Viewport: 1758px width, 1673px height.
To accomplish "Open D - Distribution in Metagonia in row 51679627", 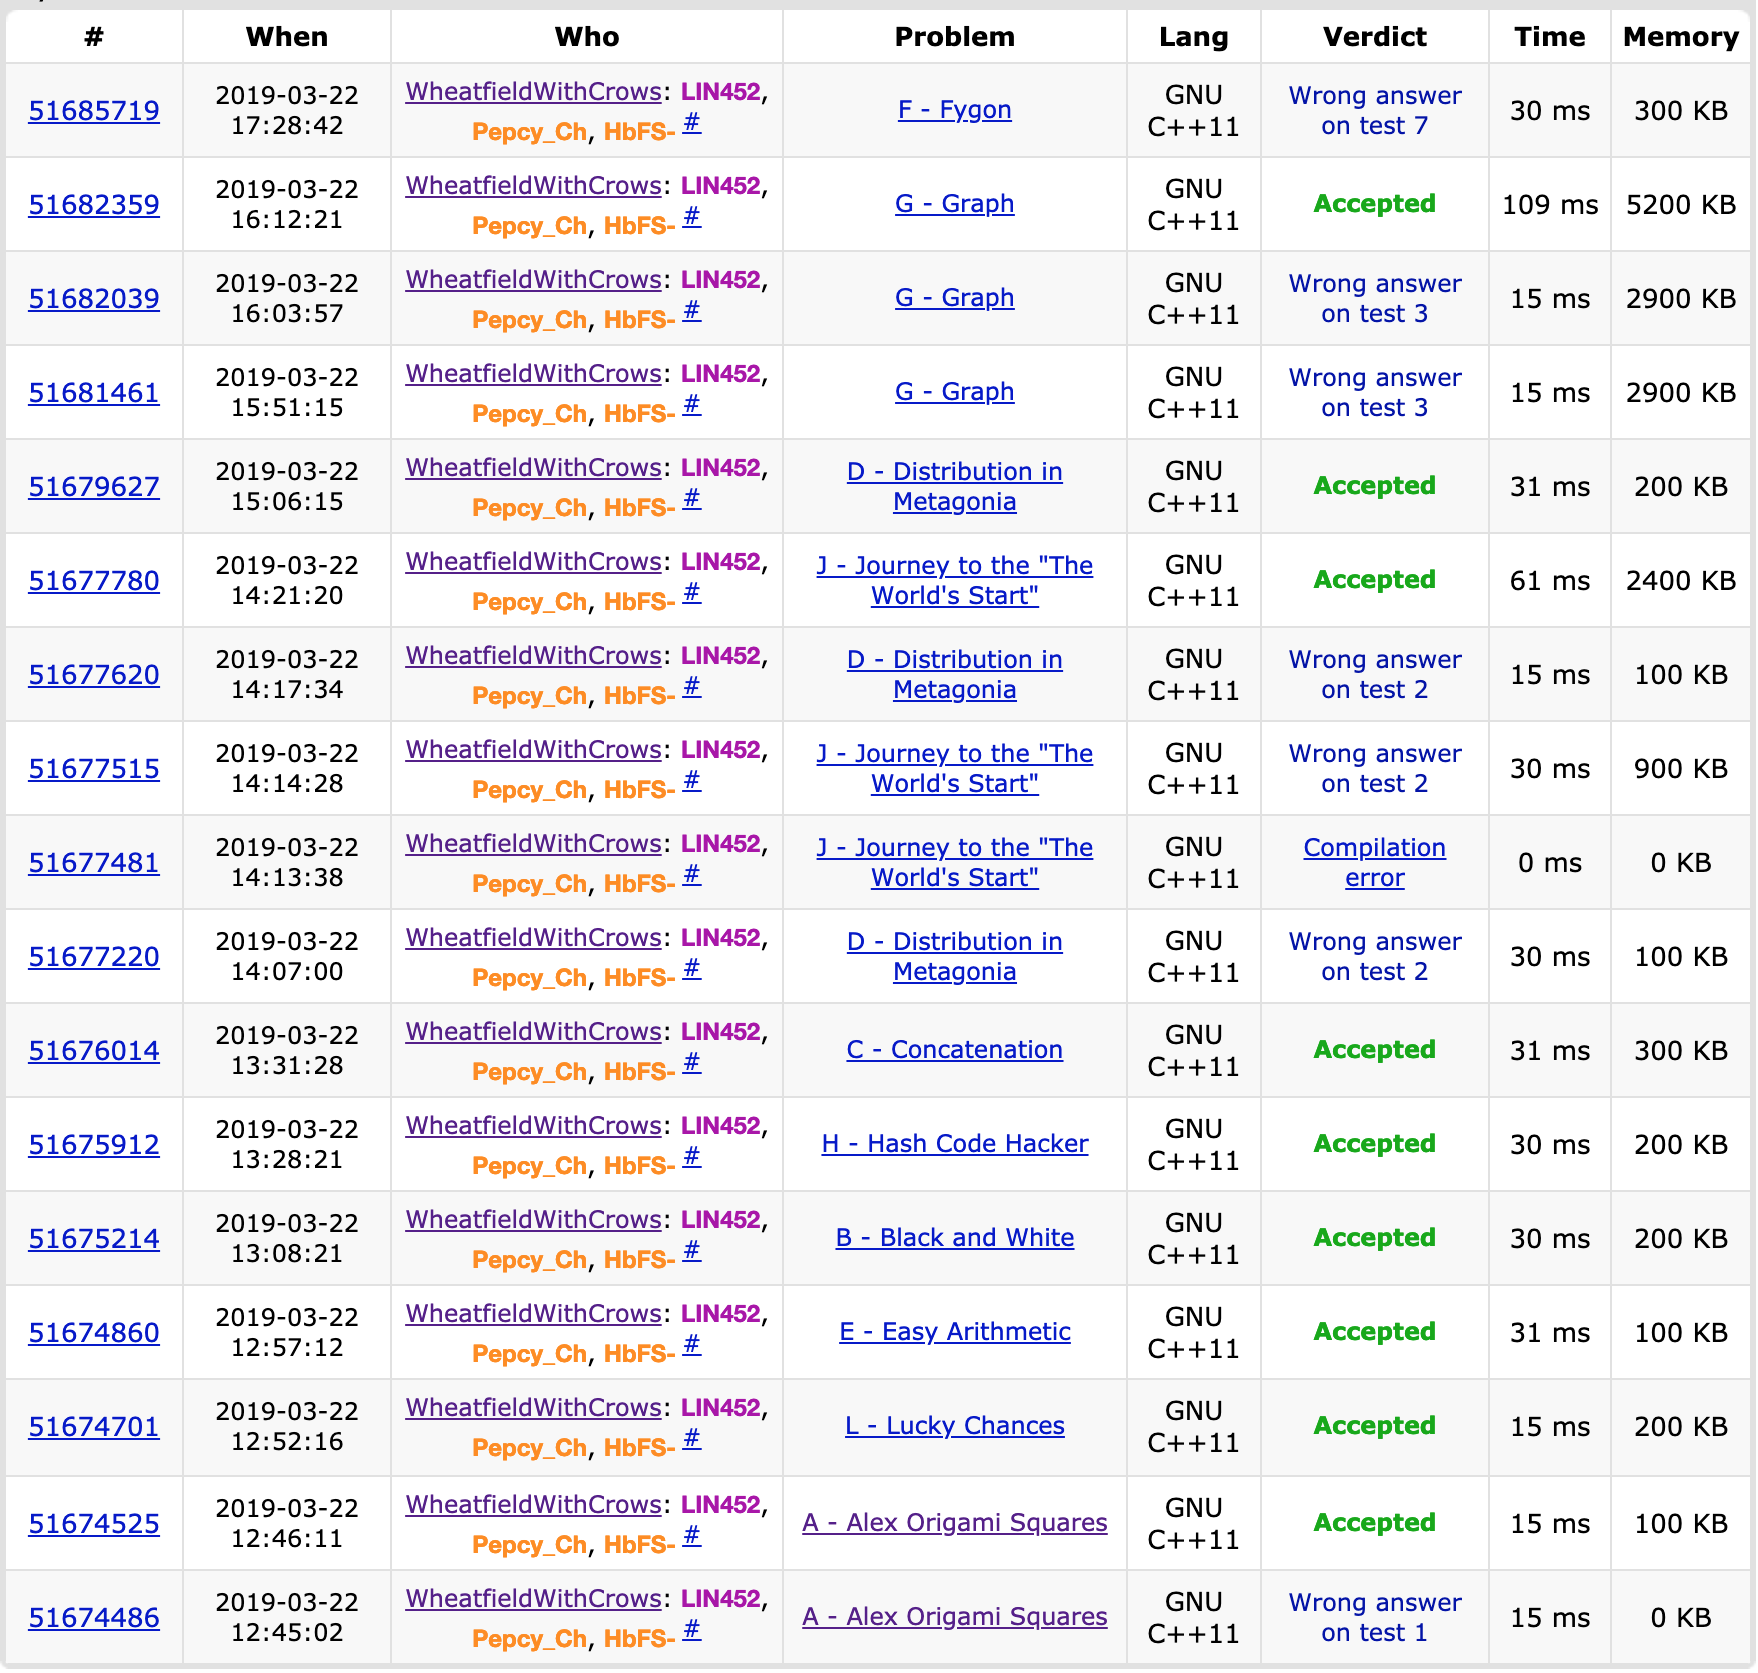I will tap(954, 487).
